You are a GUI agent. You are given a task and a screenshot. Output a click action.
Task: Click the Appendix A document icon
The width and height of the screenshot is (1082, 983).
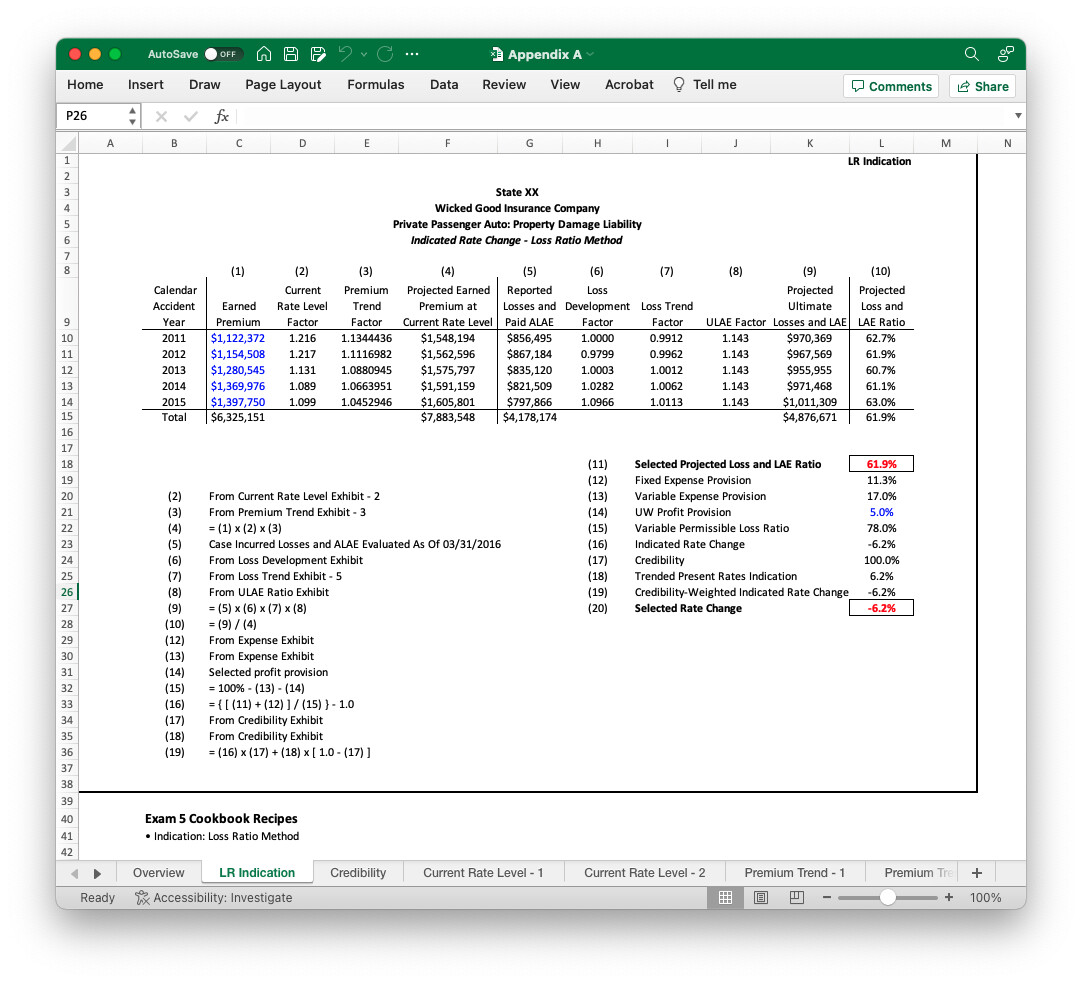point(496,54)
